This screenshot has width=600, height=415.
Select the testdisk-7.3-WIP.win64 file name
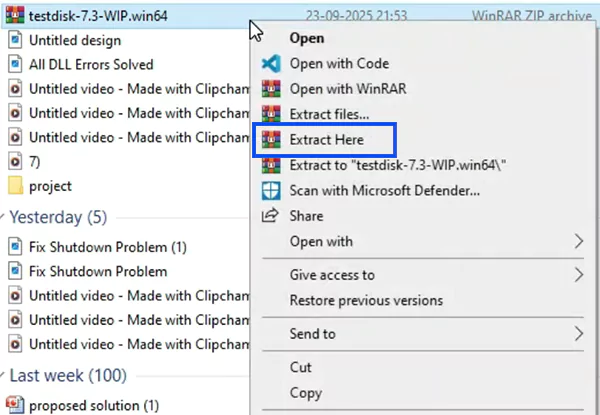(x=98, y=16)
